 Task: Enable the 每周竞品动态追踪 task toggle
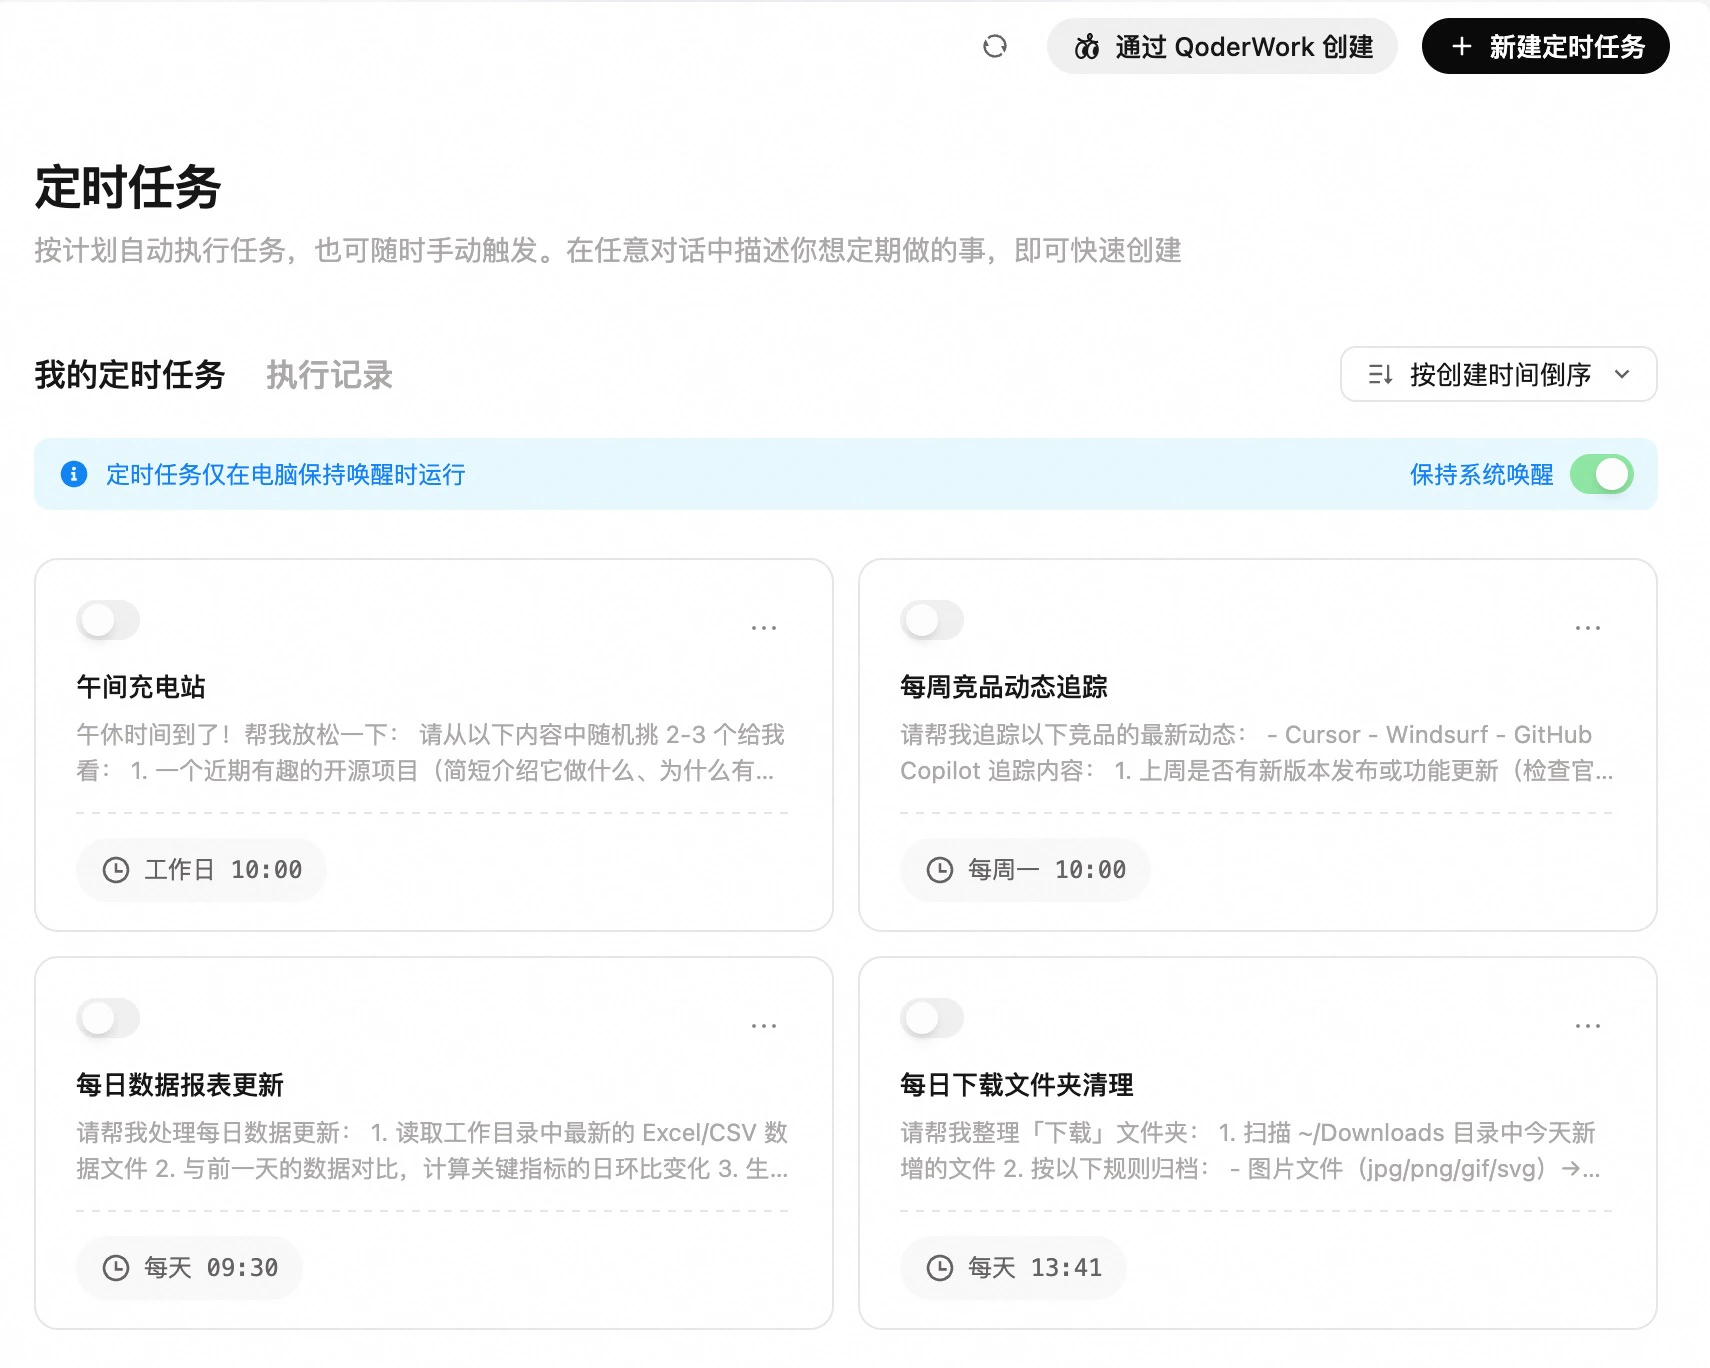point(931,620)
